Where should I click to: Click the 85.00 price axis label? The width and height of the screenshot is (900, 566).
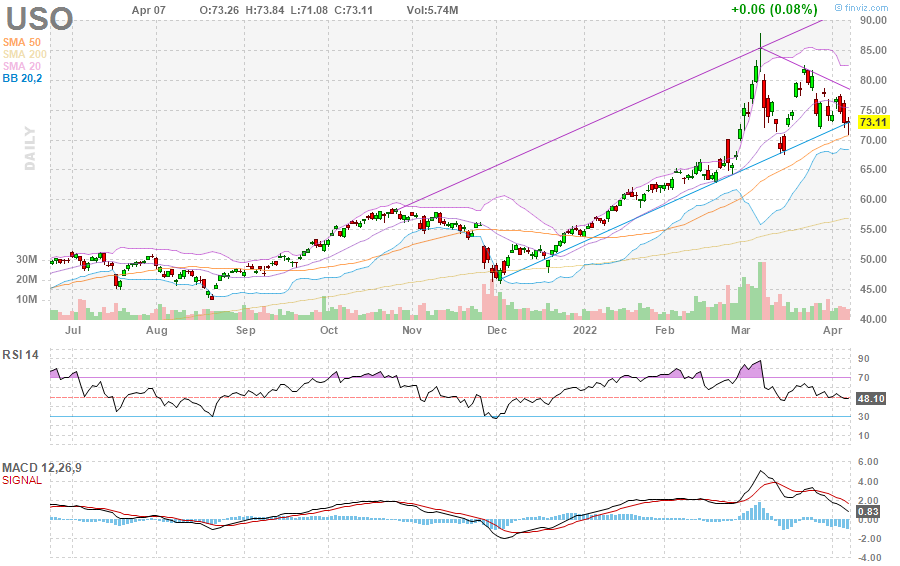[872, 51]
